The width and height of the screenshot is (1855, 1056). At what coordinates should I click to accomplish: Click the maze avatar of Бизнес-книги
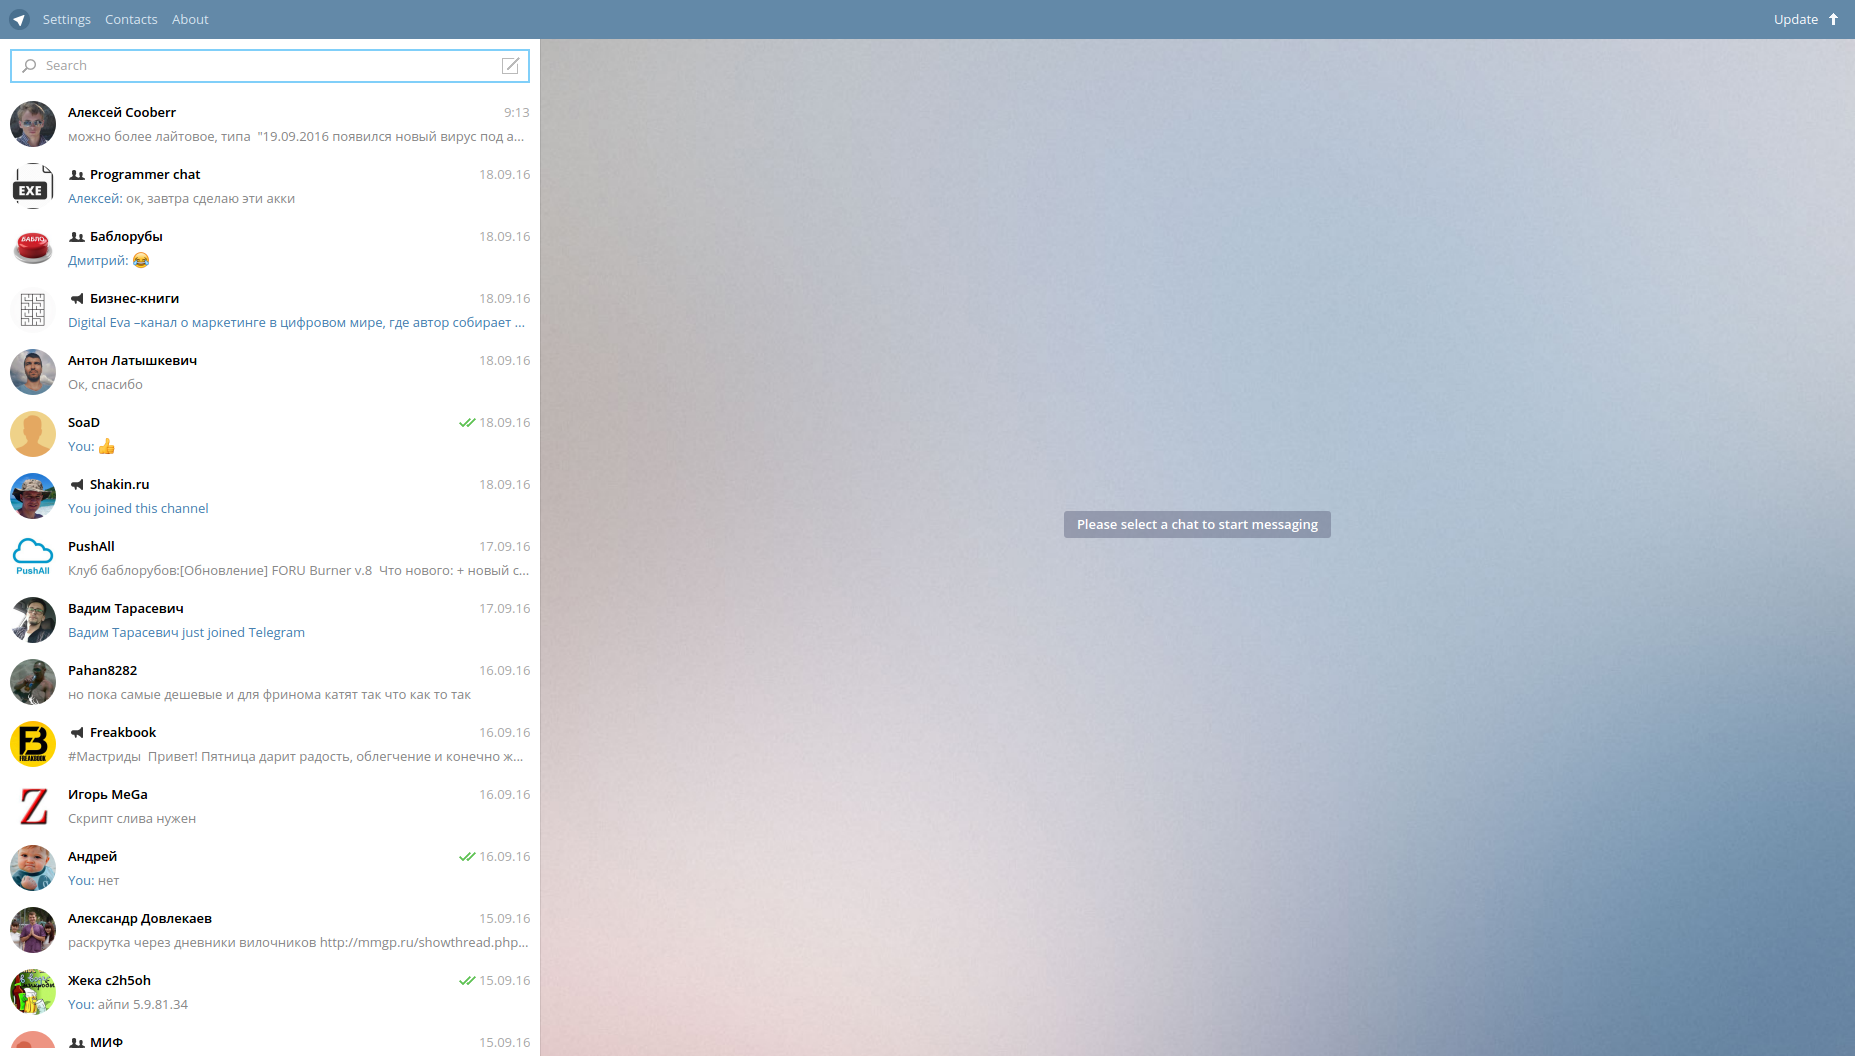tap(33, 310)
